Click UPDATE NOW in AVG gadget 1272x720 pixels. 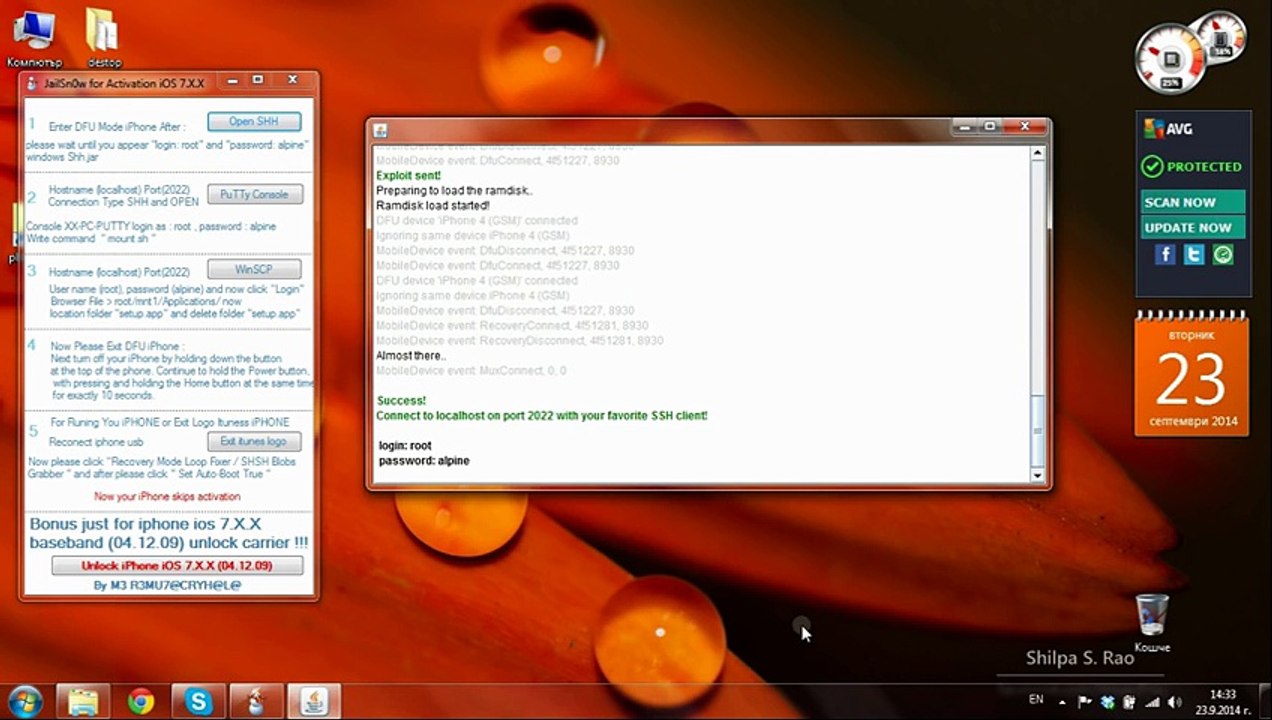tap(1192, 227)
